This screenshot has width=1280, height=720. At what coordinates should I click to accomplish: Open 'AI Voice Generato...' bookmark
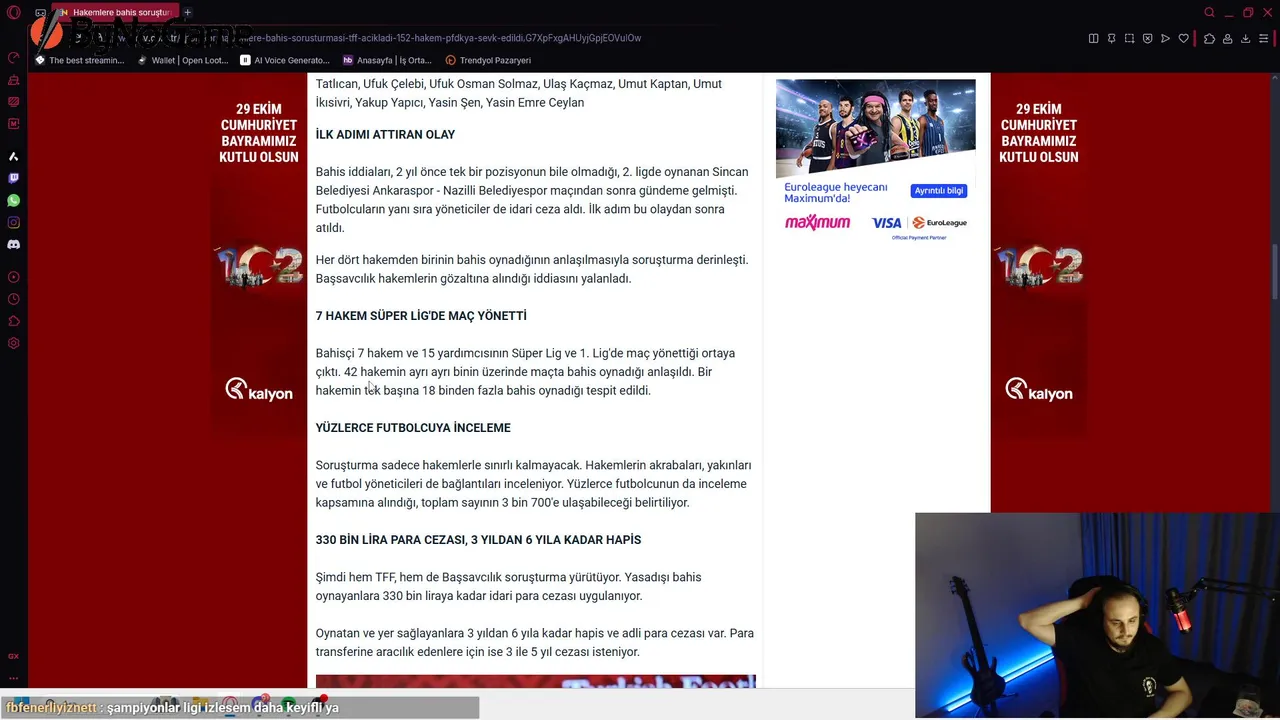[x=285, y=60]
